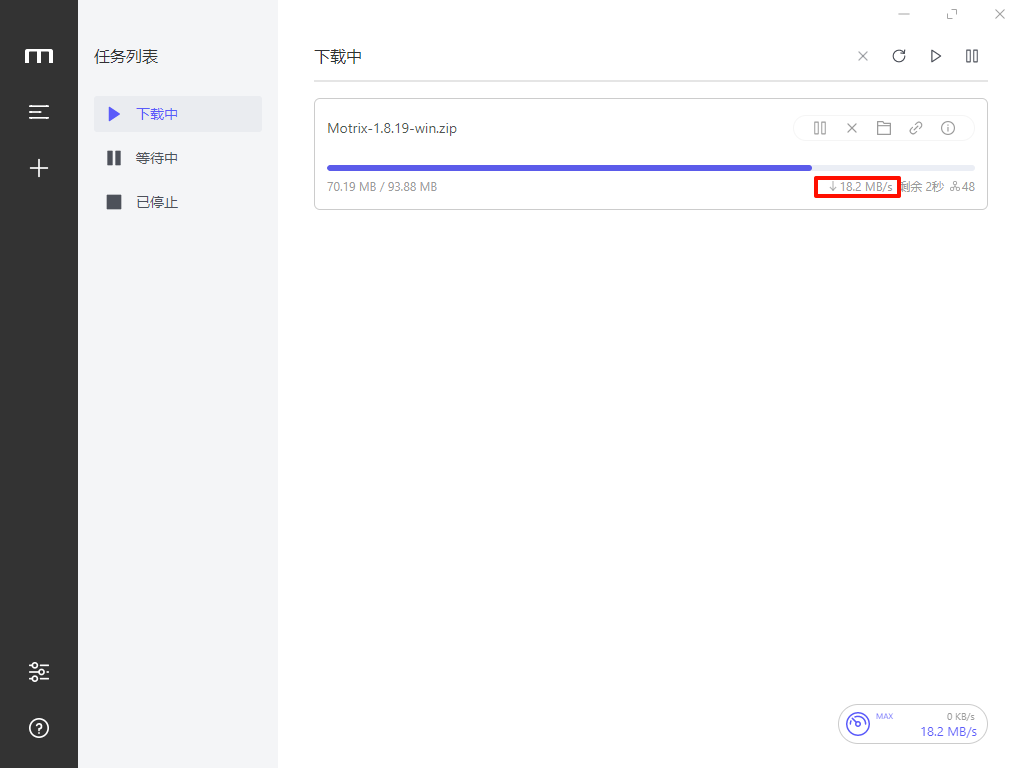
Task: Close the Motrix window
Action: (x=1000, y=14)
